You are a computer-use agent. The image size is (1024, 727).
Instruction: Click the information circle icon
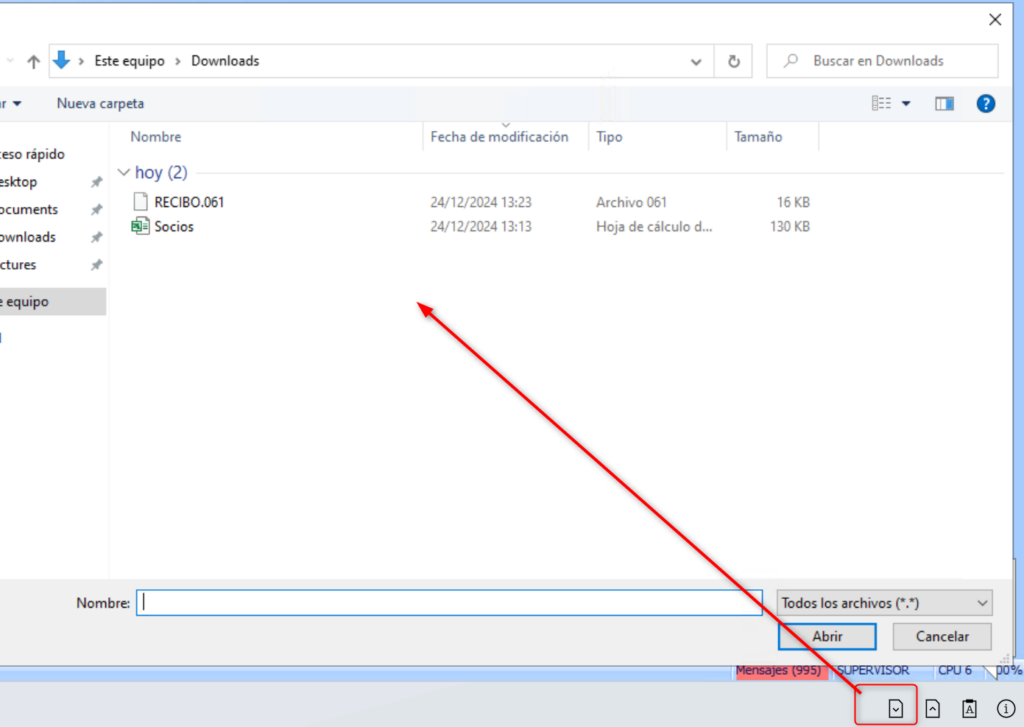1006,708
